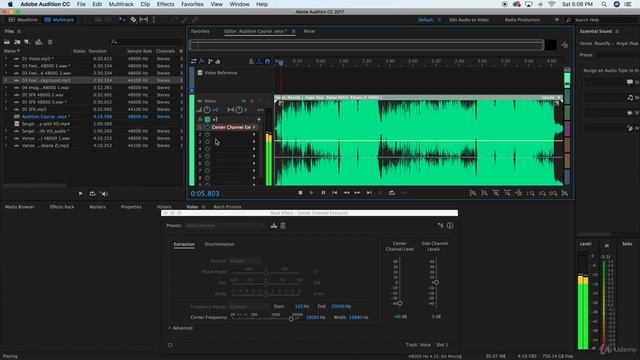640x360 pixels.
Task: Click the green Play button in the editor transport
Action: pyautogui.click(x=311, y=193)
